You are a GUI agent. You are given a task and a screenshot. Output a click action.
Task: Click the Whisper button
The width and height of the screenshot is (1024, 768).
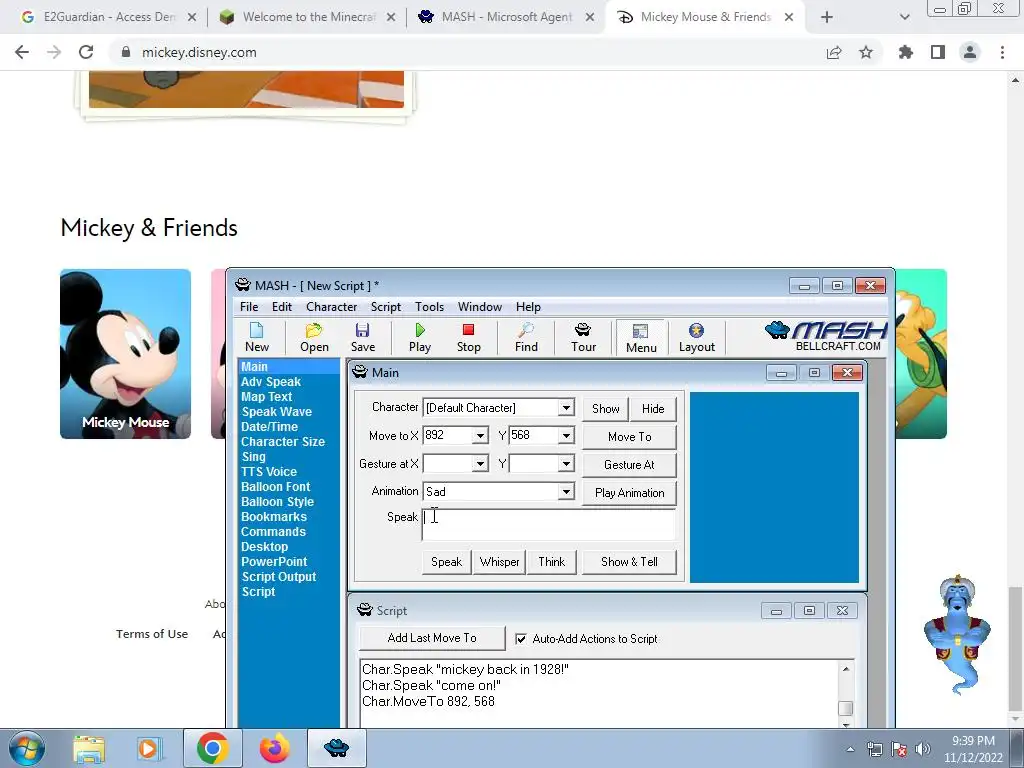499,562
